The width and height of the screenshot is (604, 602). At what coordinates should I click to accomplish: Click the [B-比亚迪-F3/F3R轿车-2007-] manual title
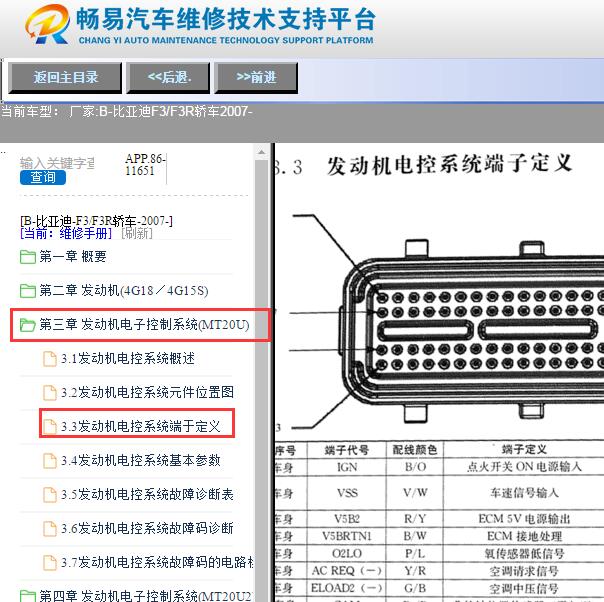click(96, 221)
